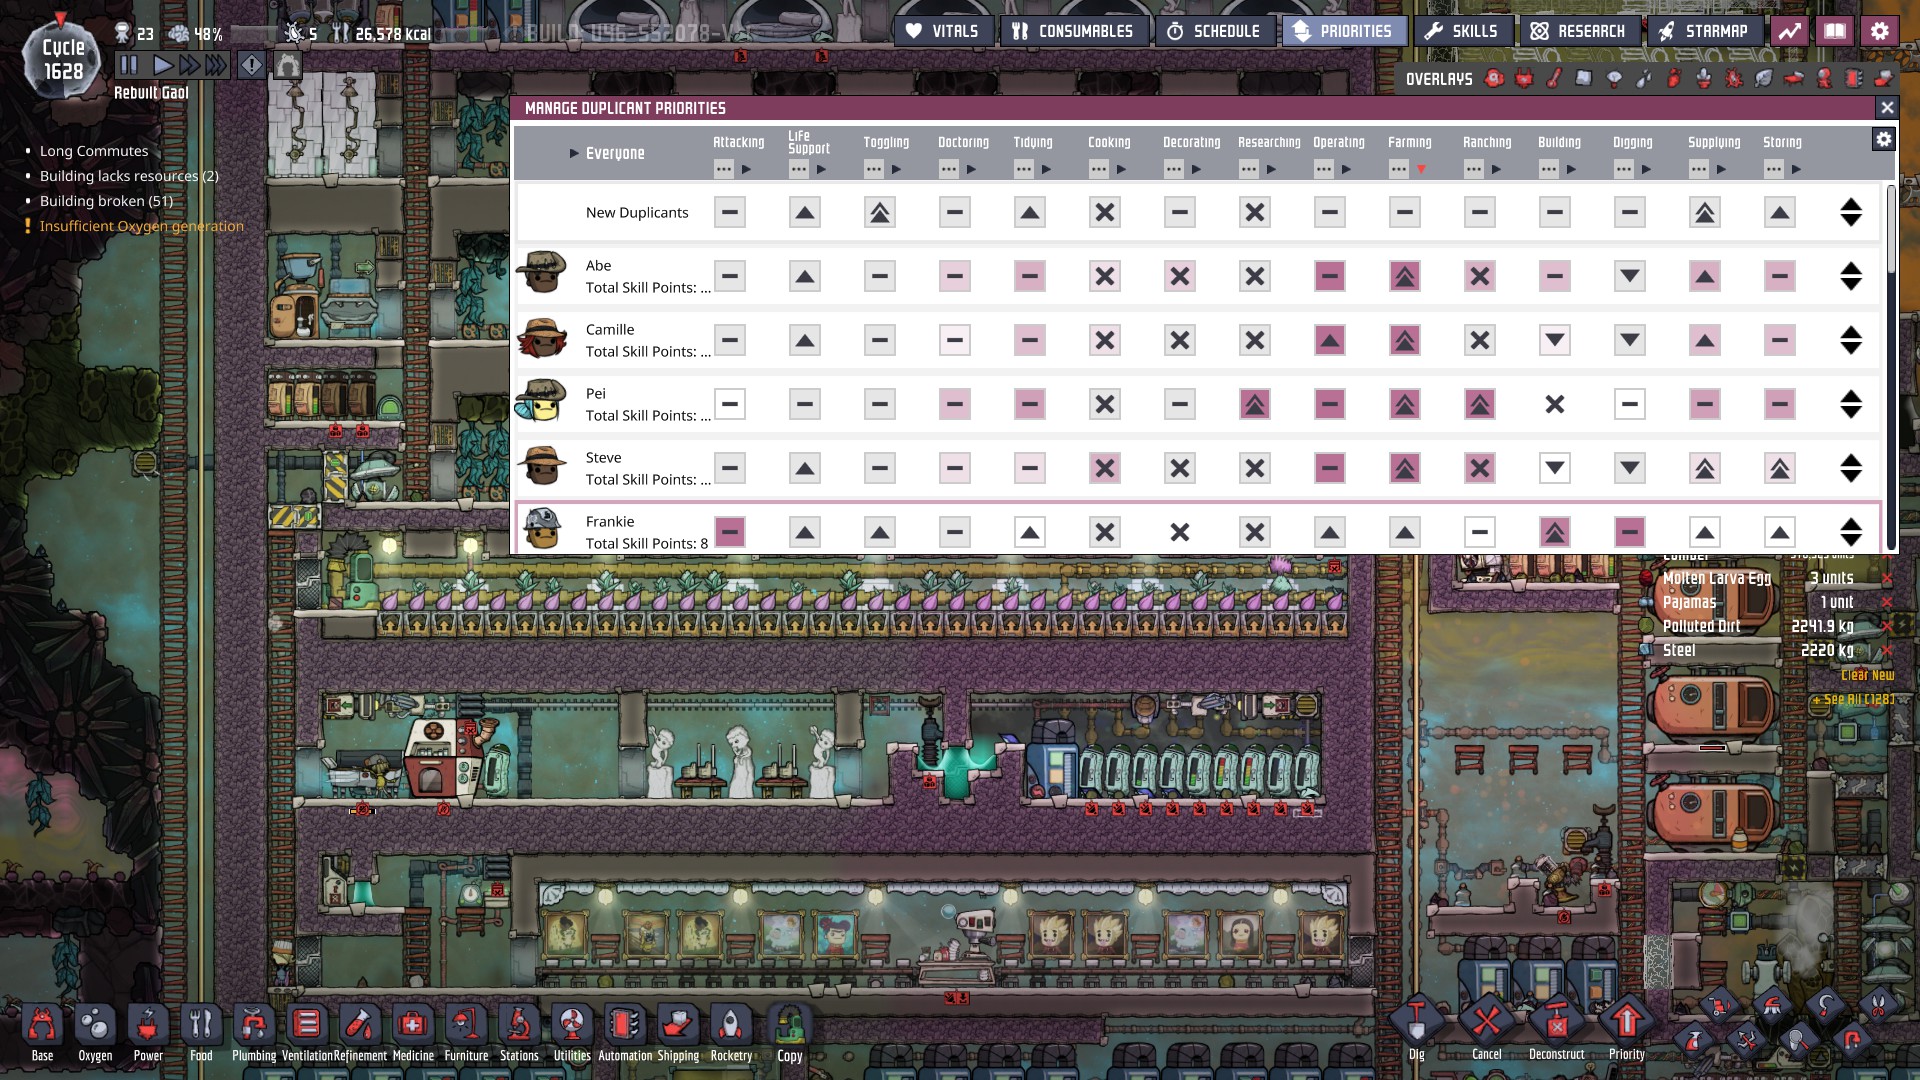1920x1080 pixels.
Task: Expand the Everyone row arrow
Action: coord(574,154)
